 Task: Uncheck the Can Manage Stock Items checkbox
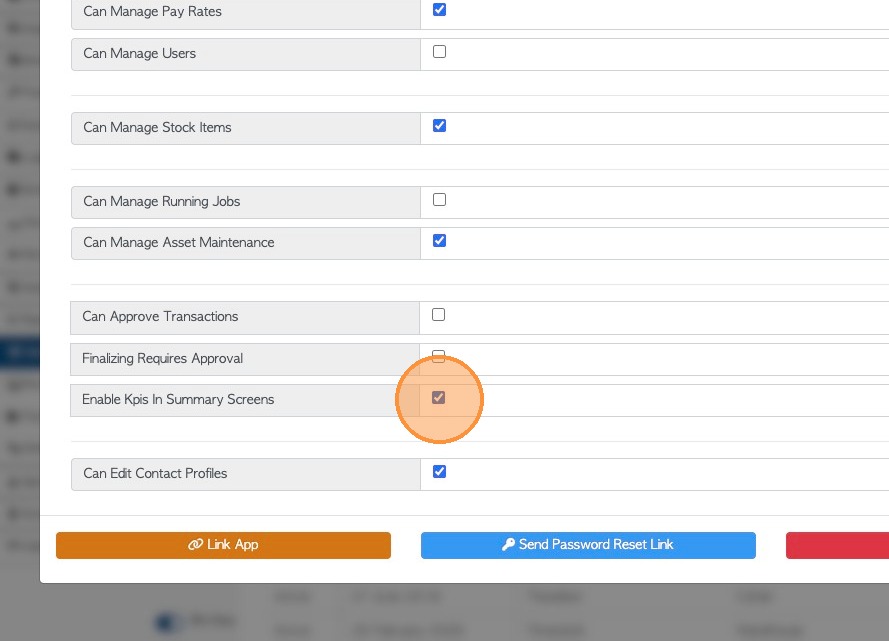(x=439, y=126)
